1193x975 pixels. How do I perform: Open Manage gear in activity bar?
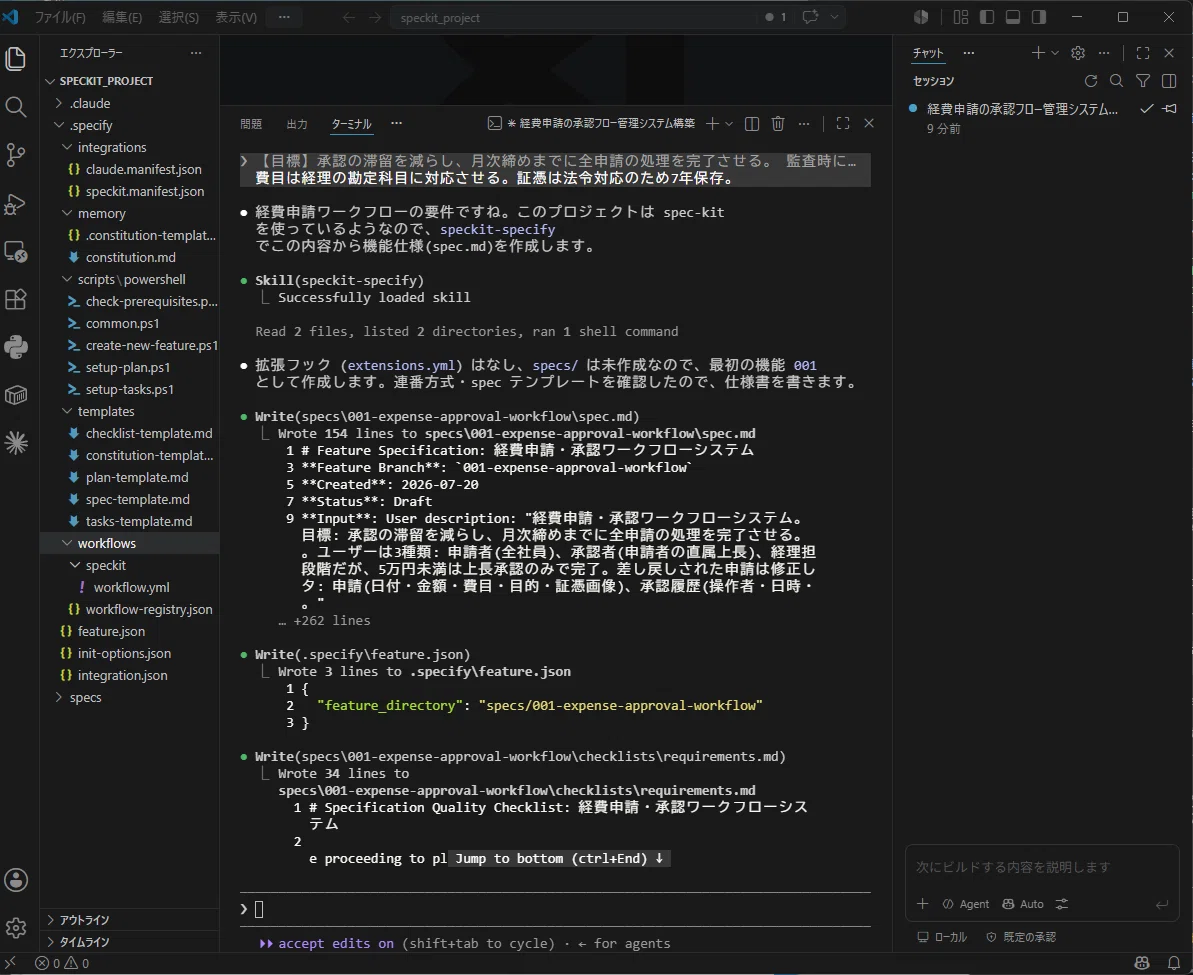click(16, 928)
